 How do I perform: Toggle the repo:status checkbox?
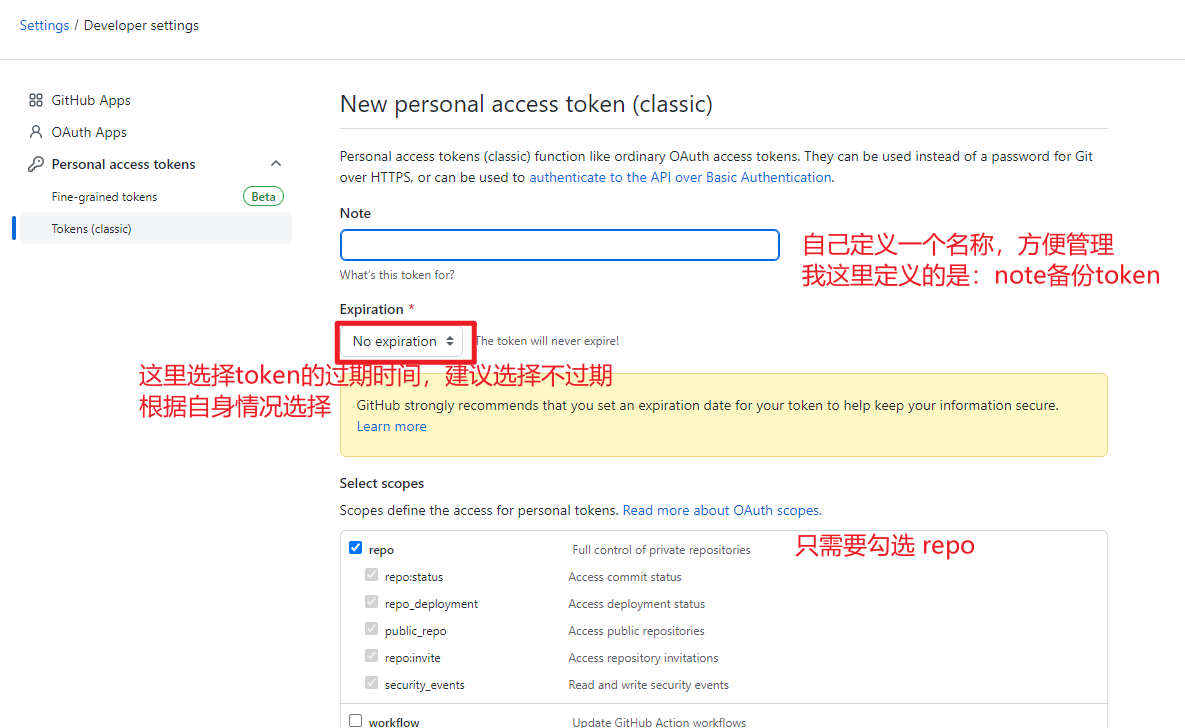tap(371, 575)
